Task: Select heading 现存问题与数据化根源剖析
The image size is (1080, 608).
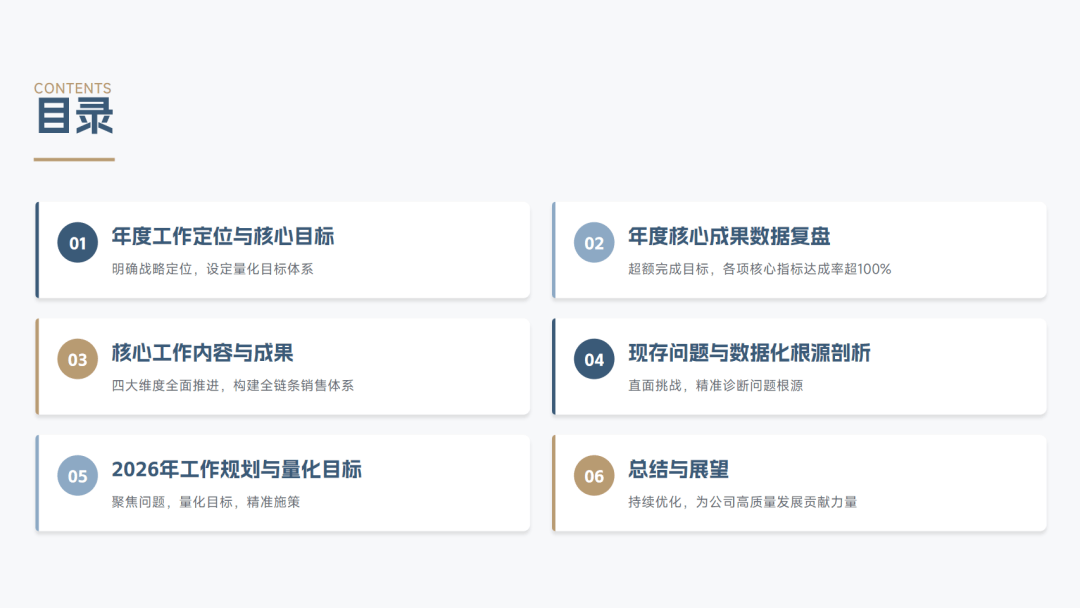Action: click(x=749, y=353)
